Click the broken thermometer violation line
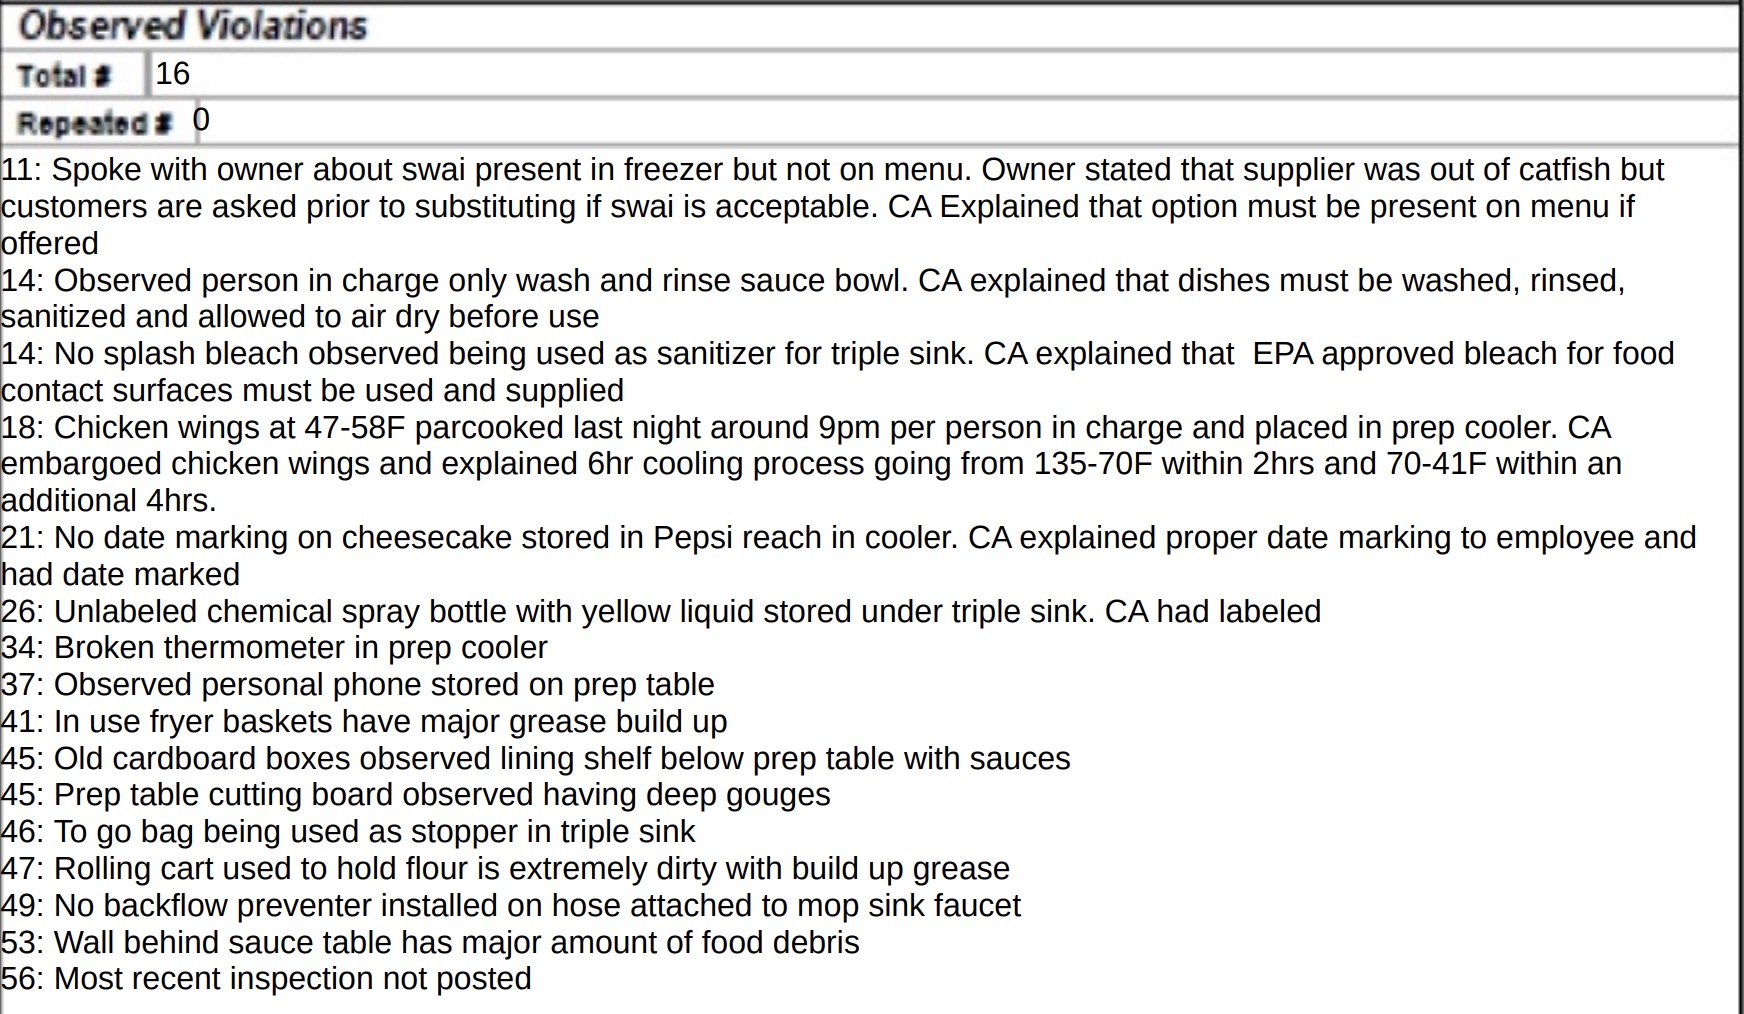Viewport: 1744px width, 1014px height. 274,648
